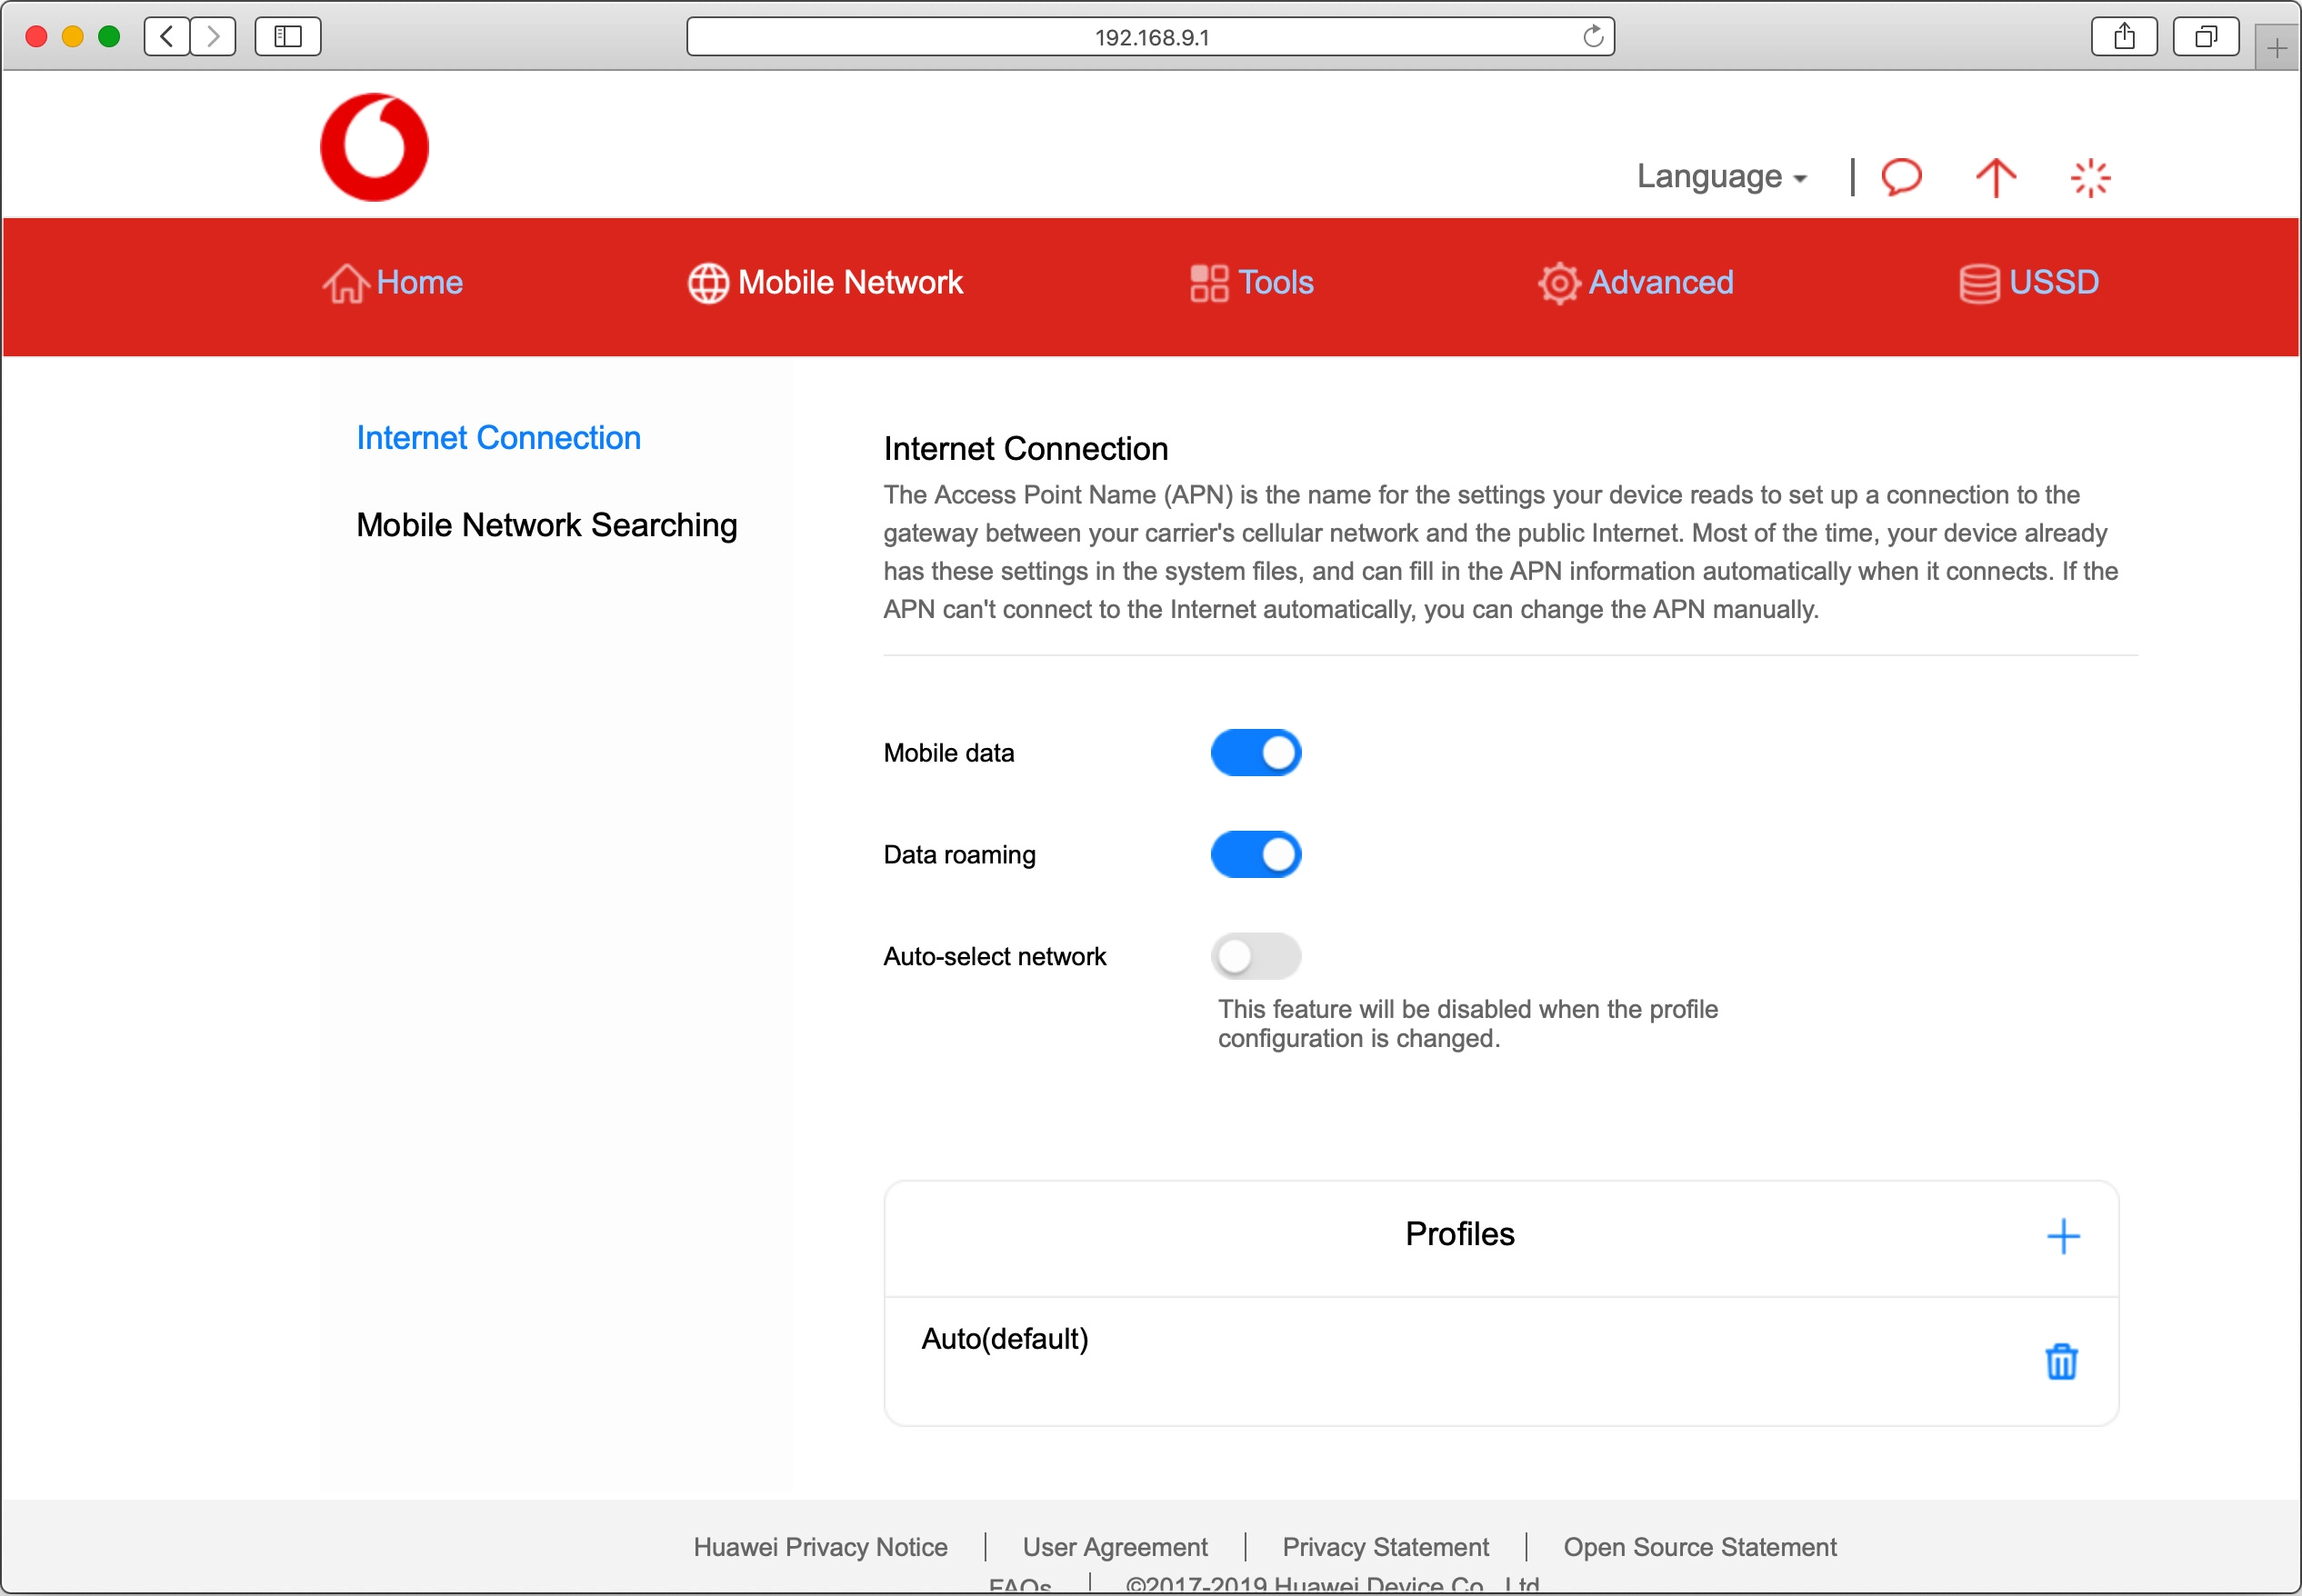Reload page using the refresh icon
This screenshot has height=1596, width=2302.
[1592, 37]
